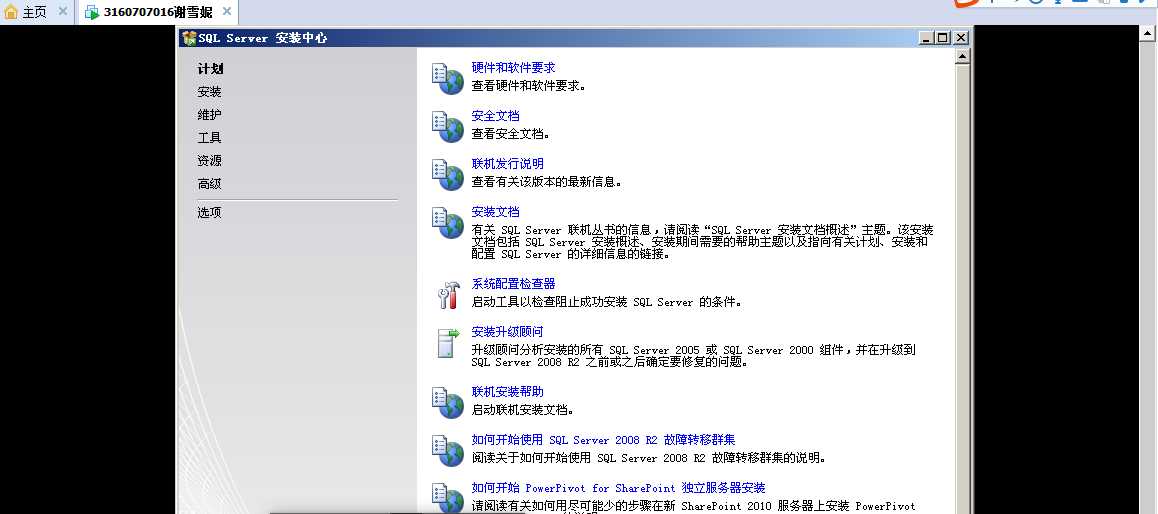Click the scrollbar up arrow

click(962, 56)
